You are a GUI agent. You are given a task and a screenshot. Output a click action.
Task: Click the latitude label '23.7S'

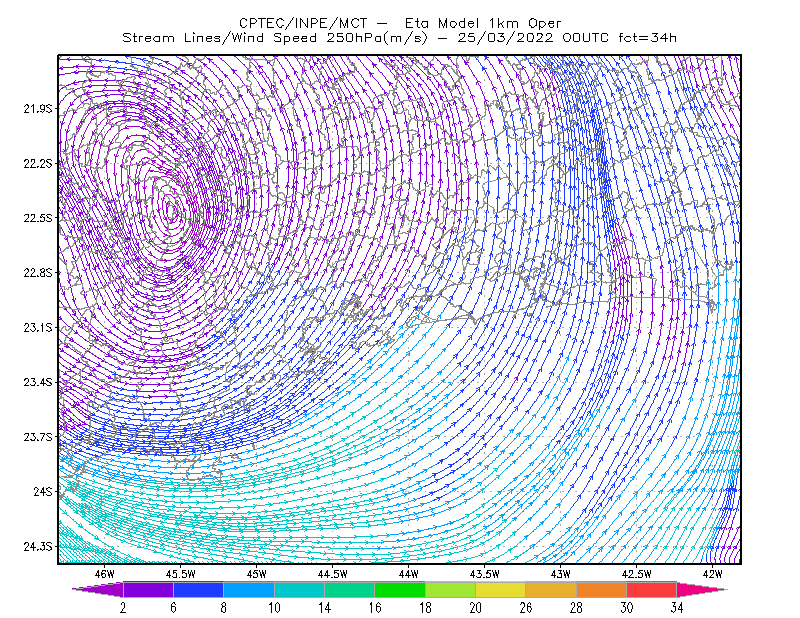coord(38,437)
